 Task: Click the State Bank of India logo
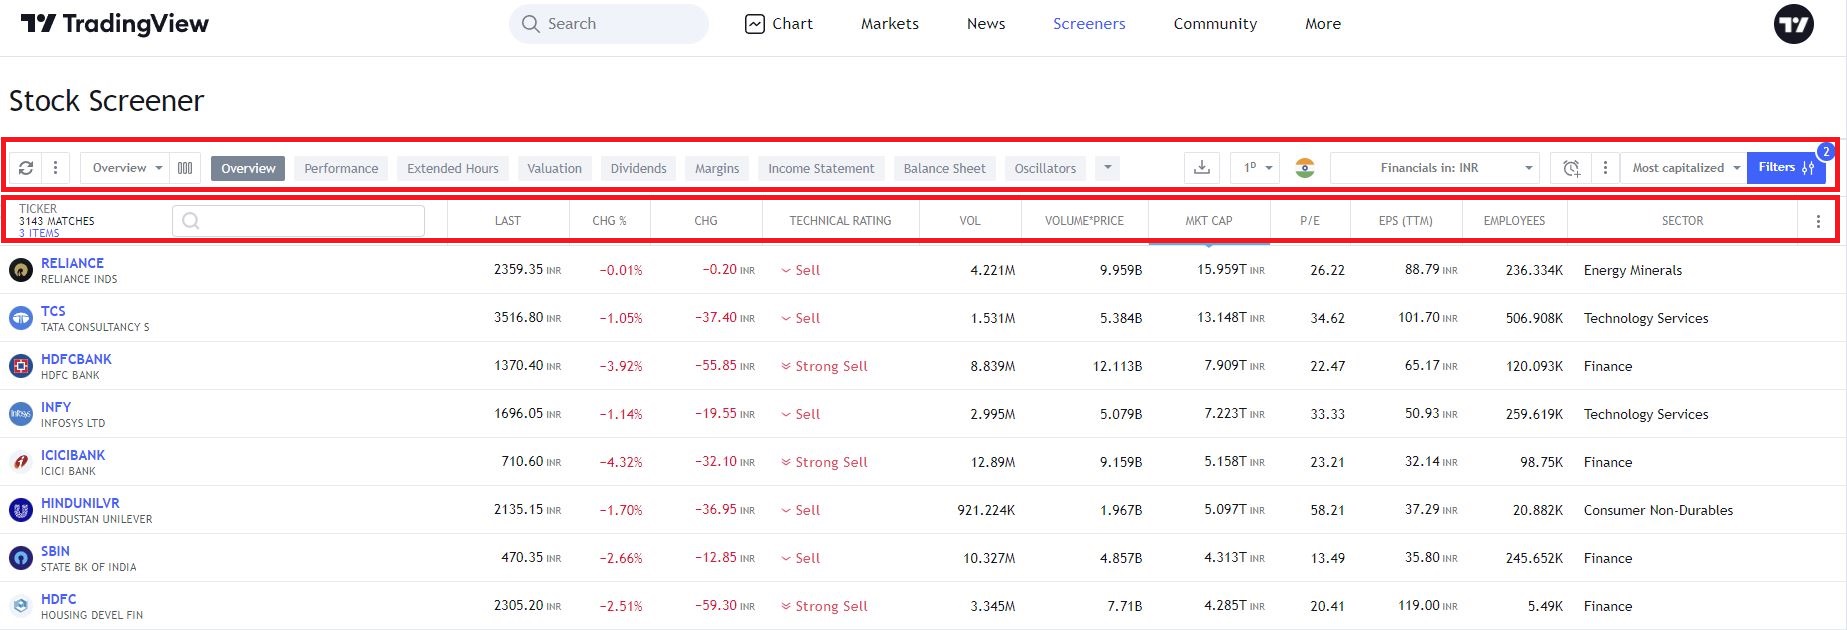point(21,558)
